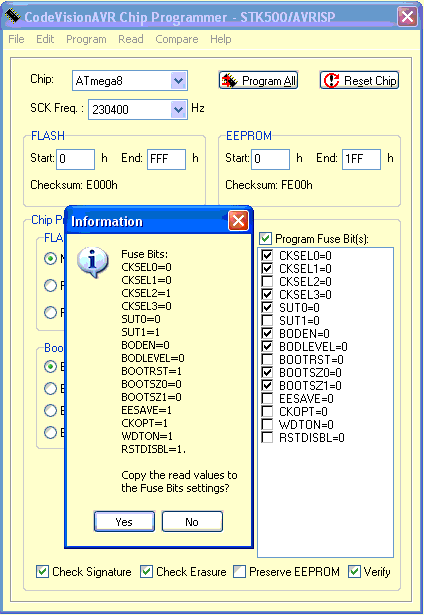Uncheck the CKSEL0=0 fuse checkbox
The width and height of the screenshot is (424, 615).
(267, 255)
